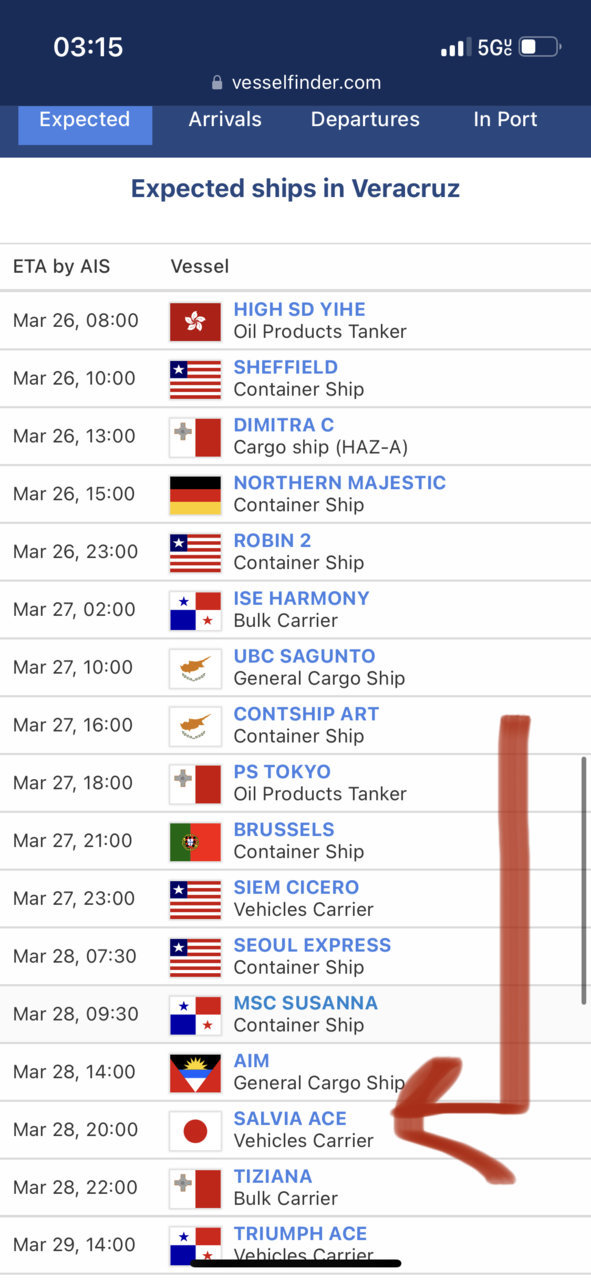591x1280 pixels.
Task: Open the SALVIA ACE vessel link
Action: pyautogui.click(x=290, y=1119)
